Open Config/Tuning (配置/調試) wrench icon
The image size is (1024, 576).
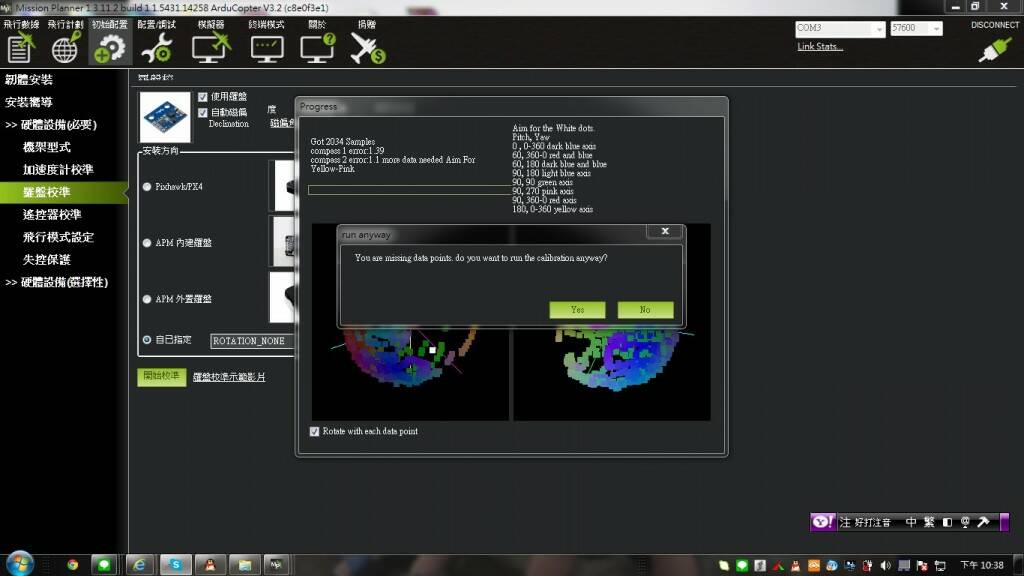point(157,48)
